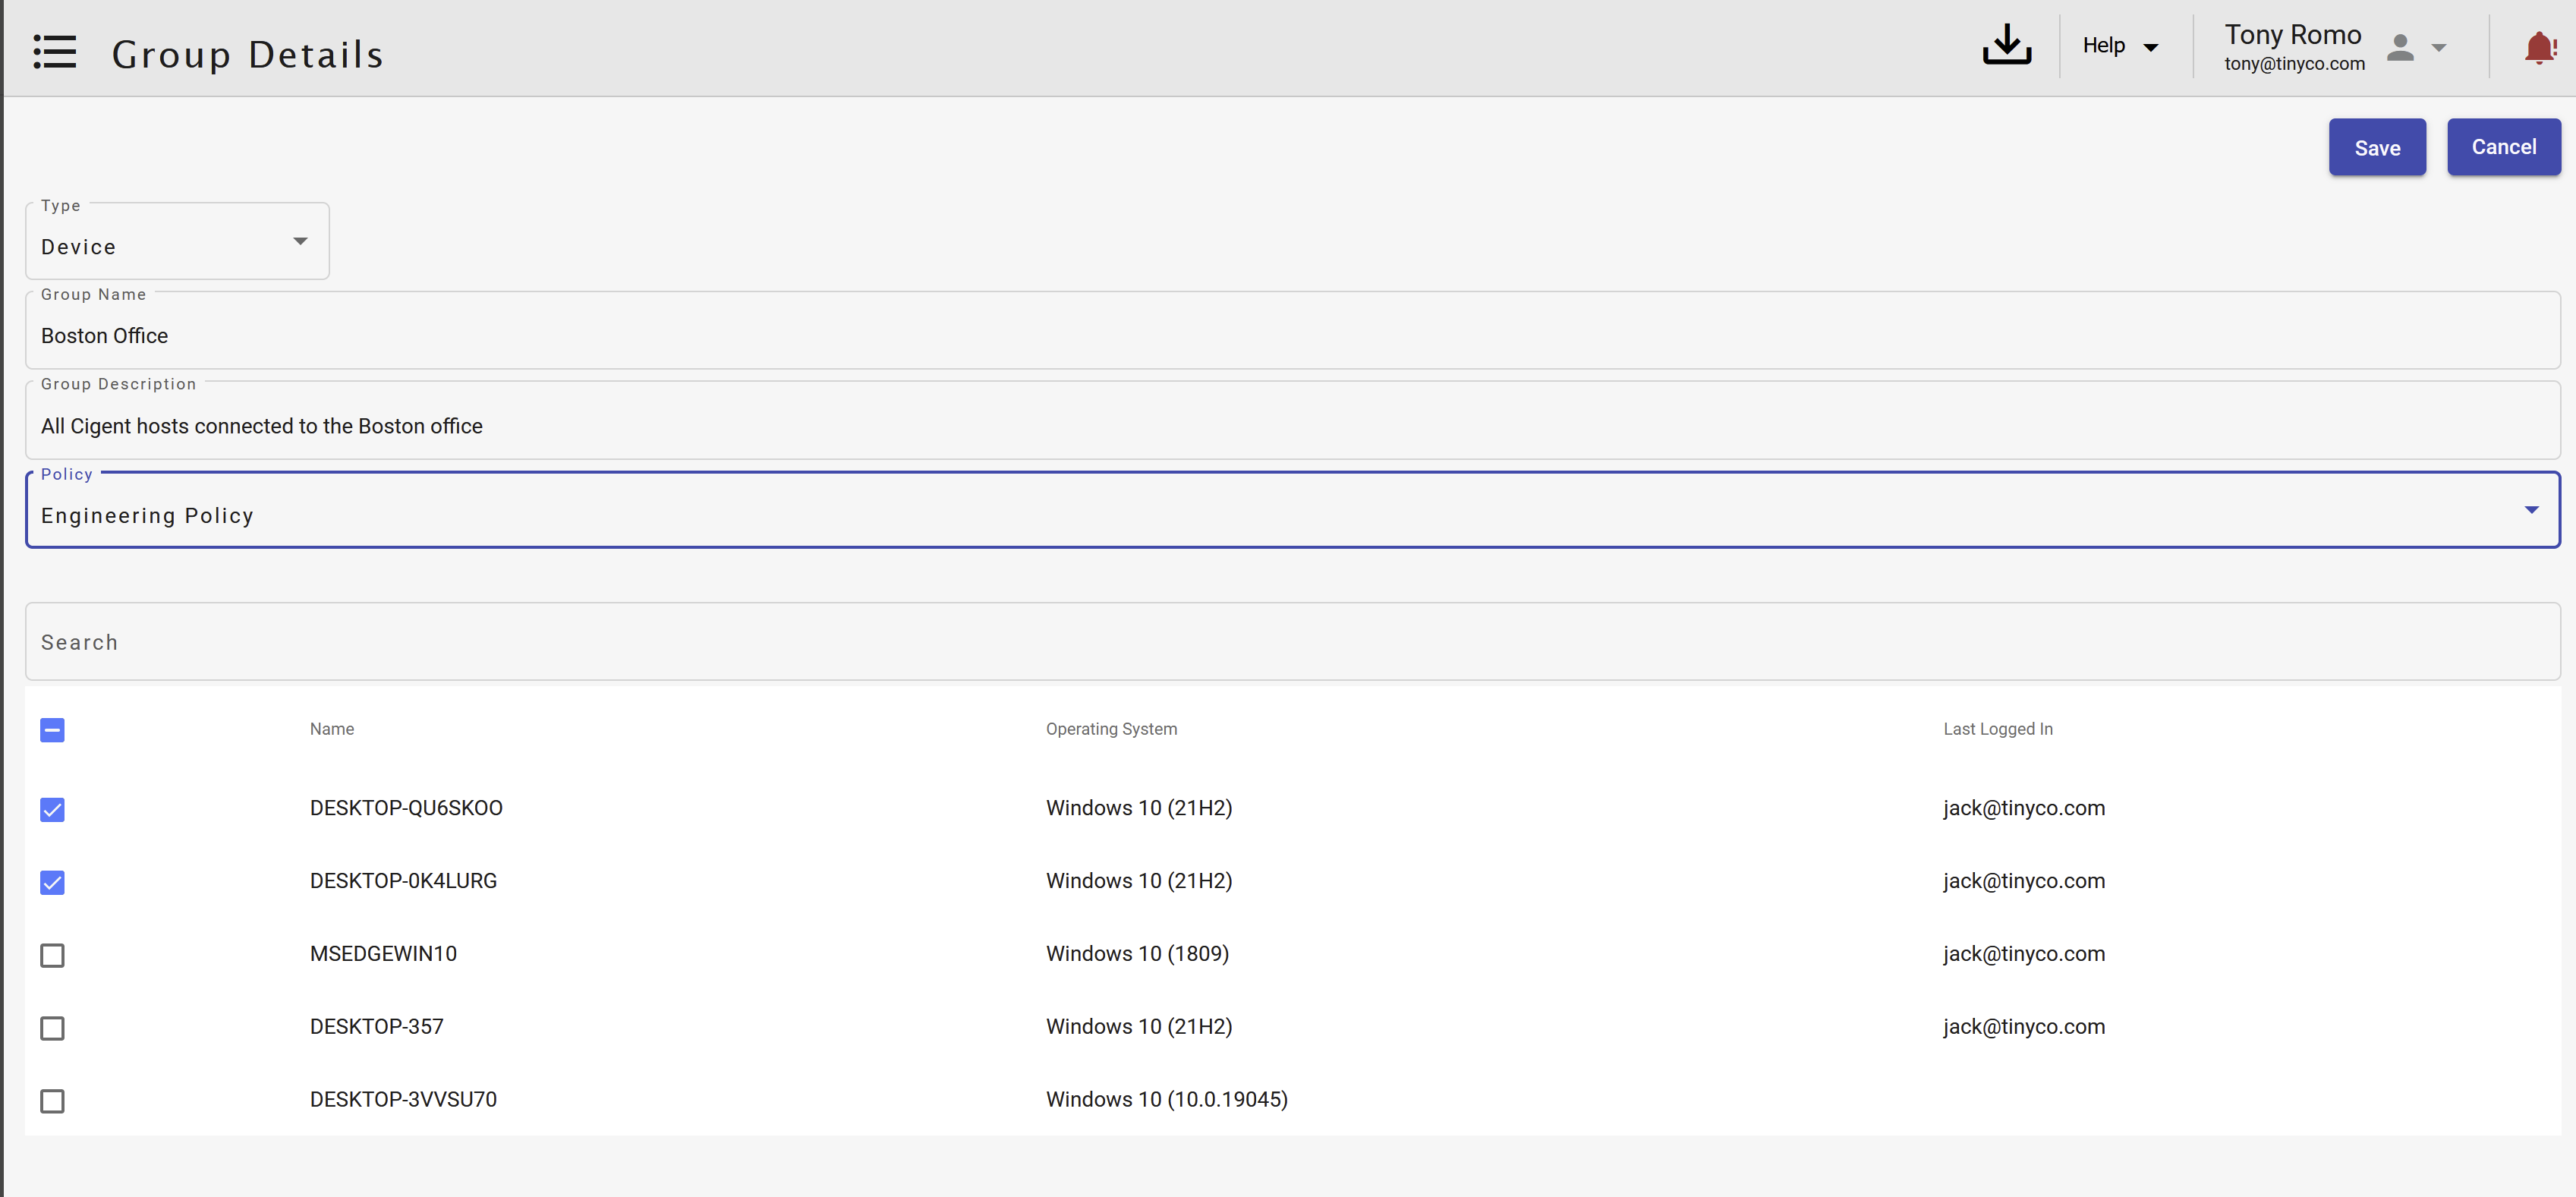Screen dimensions: 2576x1197
Task: Tick the DESKTOP-3VVSU70 checkbox
Action: click(x=53, y=1101)
